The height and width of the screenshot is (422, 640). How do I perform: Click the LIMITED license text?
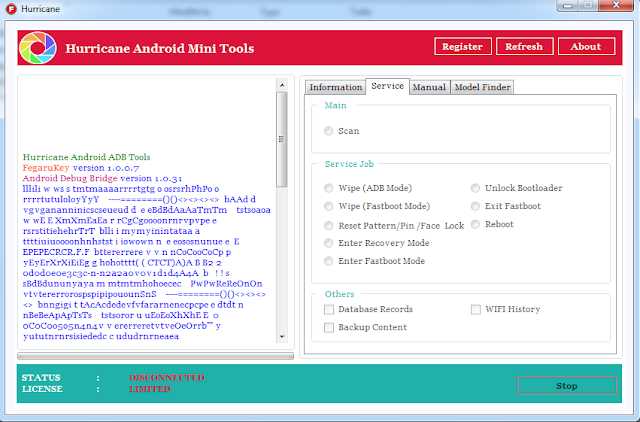pos(150,389)
